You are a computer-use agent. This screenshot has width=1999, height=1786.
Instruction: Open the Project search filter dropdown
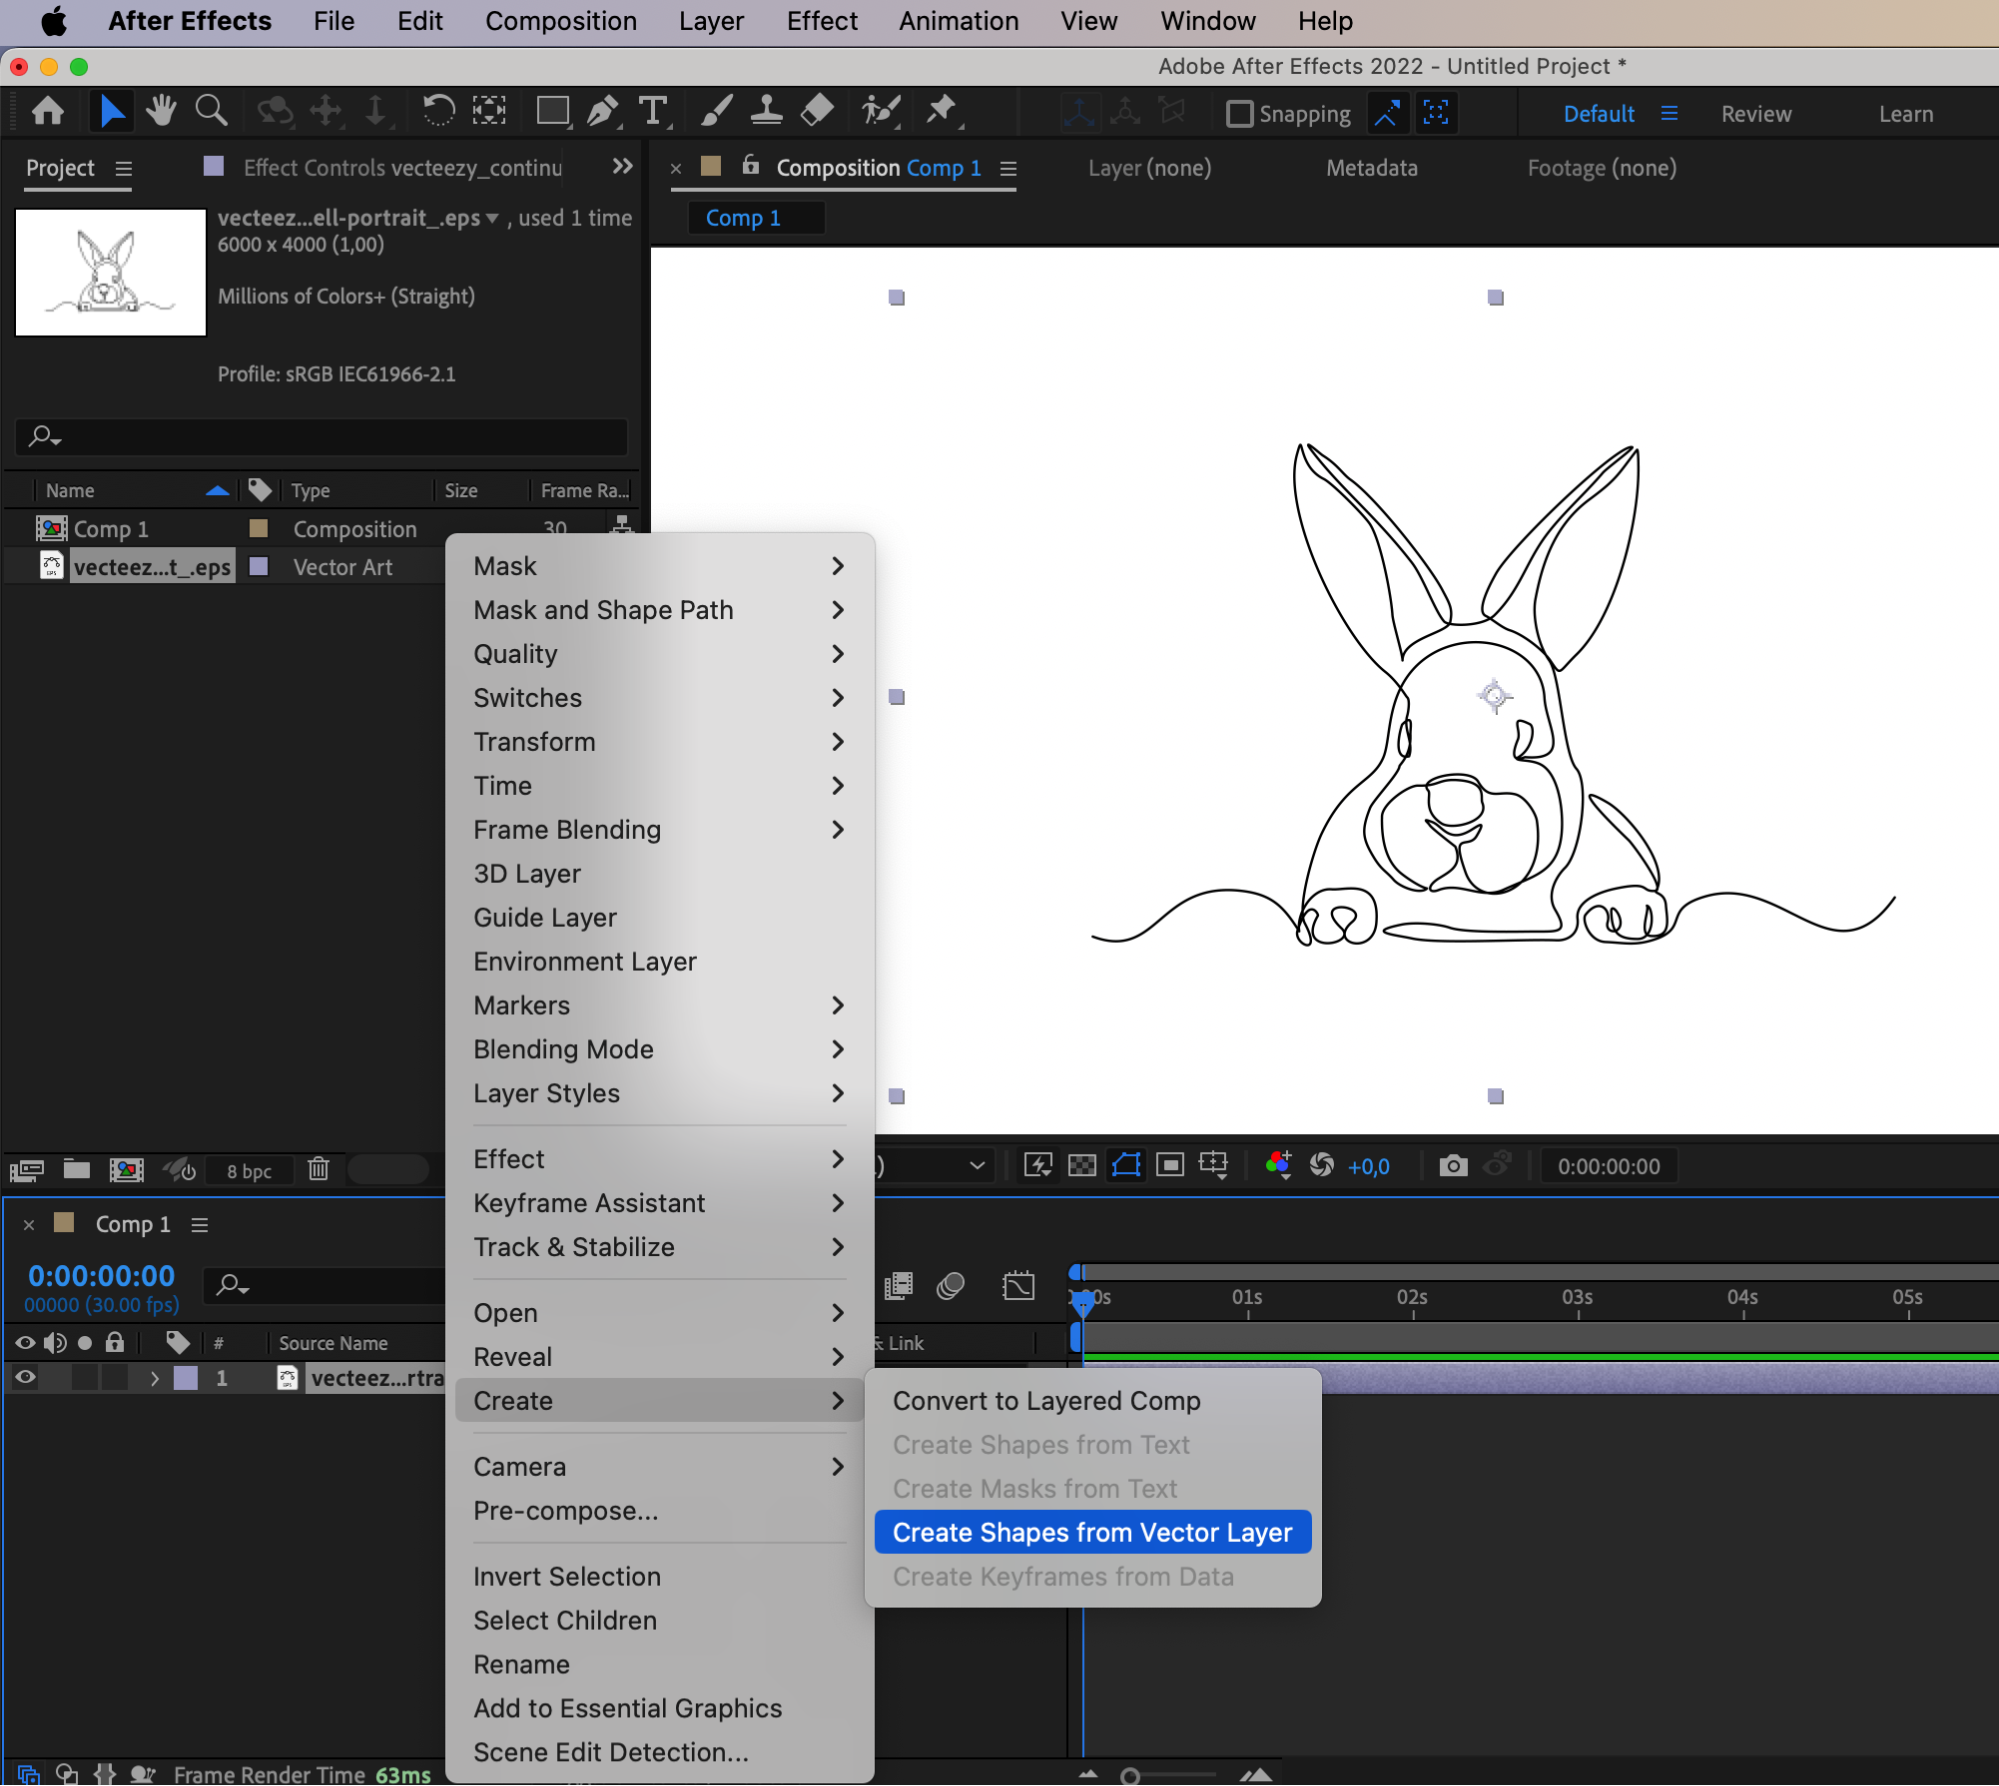coord(45,437)
